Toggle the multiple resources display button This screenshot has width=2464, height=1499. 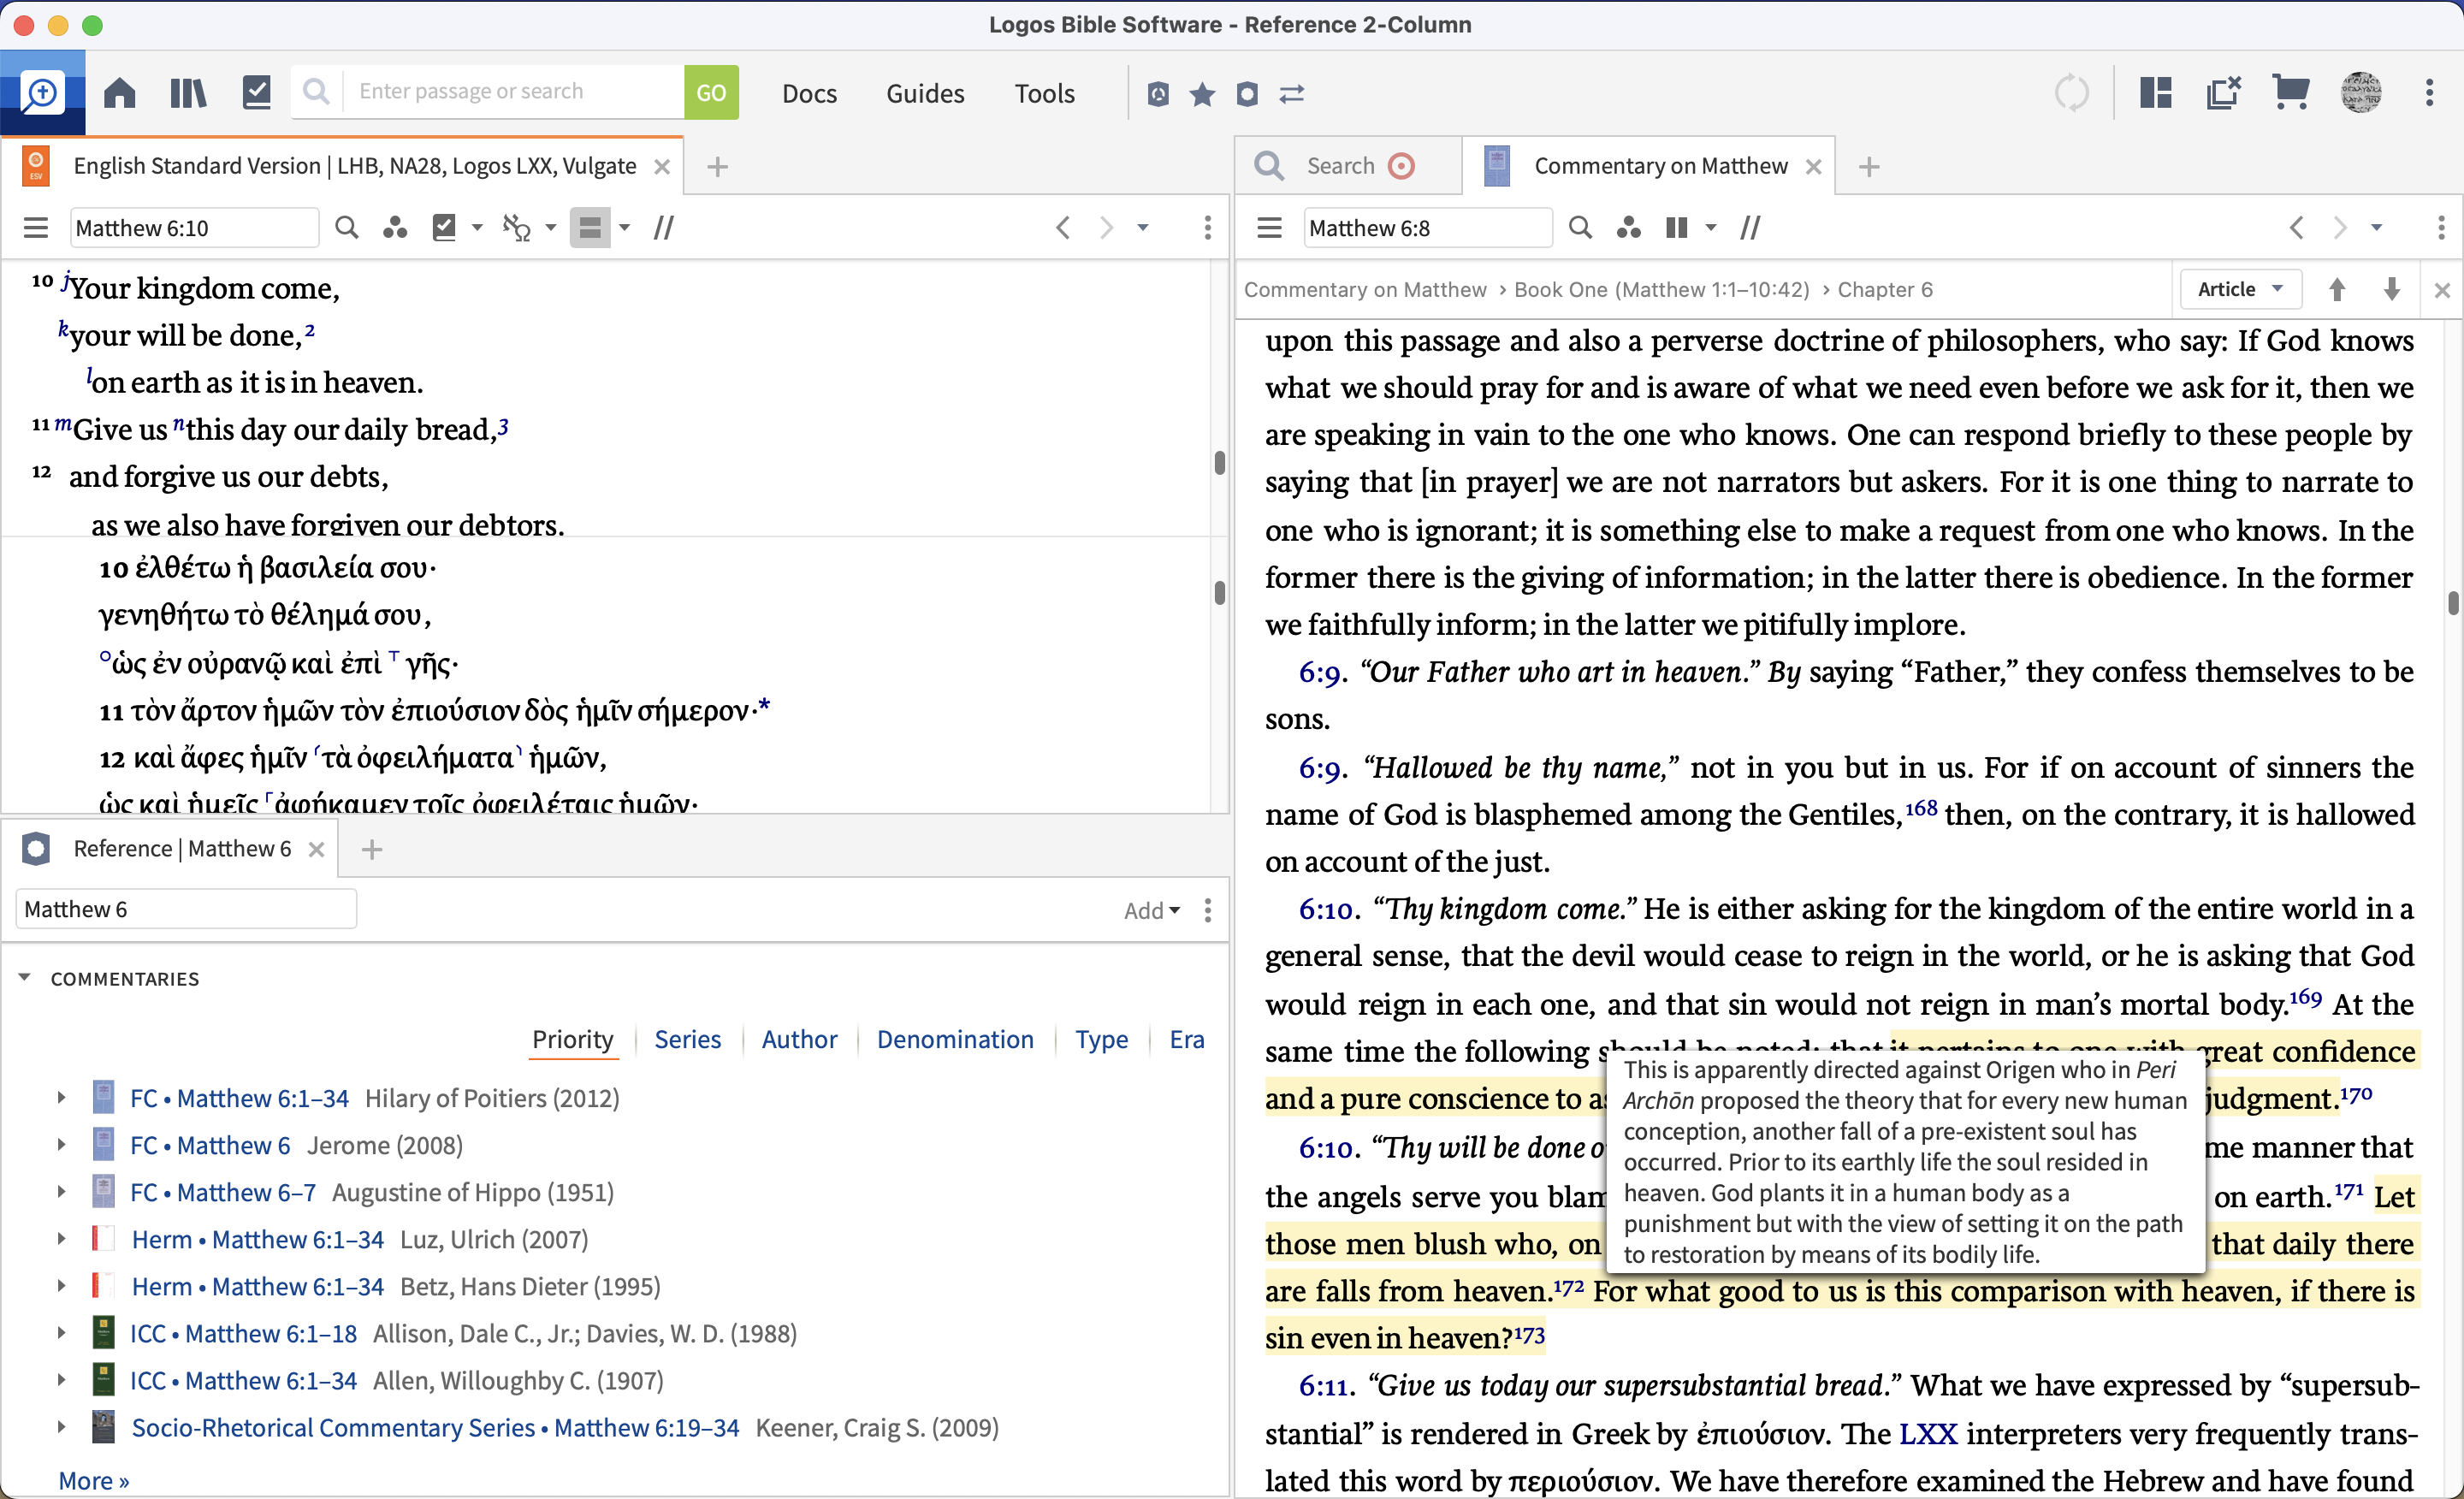click(x=590, y=228)
